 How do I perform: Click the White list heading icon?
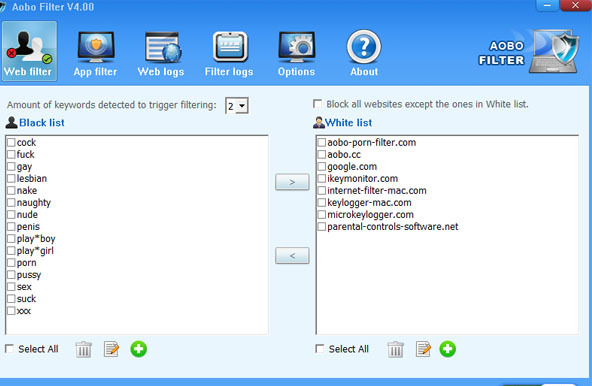(x=319, y=122)
